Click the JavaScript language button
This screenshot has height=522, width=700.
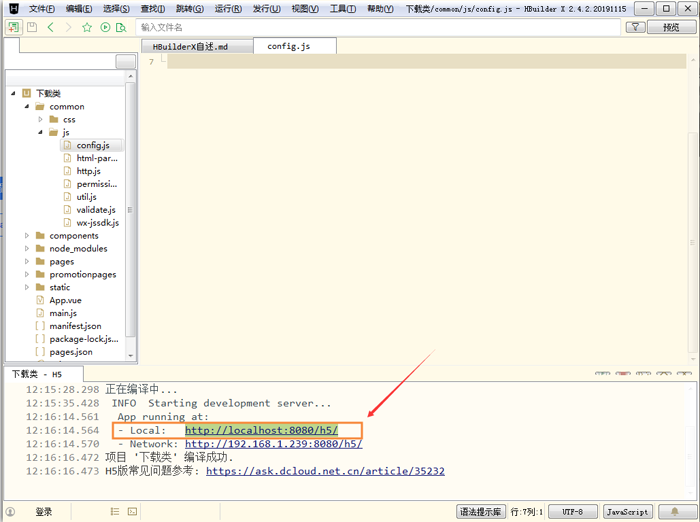(627, 512)
